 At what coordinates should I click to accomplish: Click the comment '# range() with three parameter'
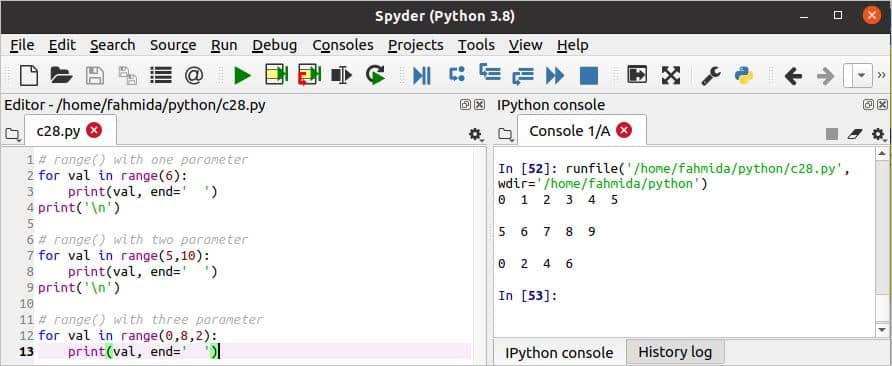point(150,320)
